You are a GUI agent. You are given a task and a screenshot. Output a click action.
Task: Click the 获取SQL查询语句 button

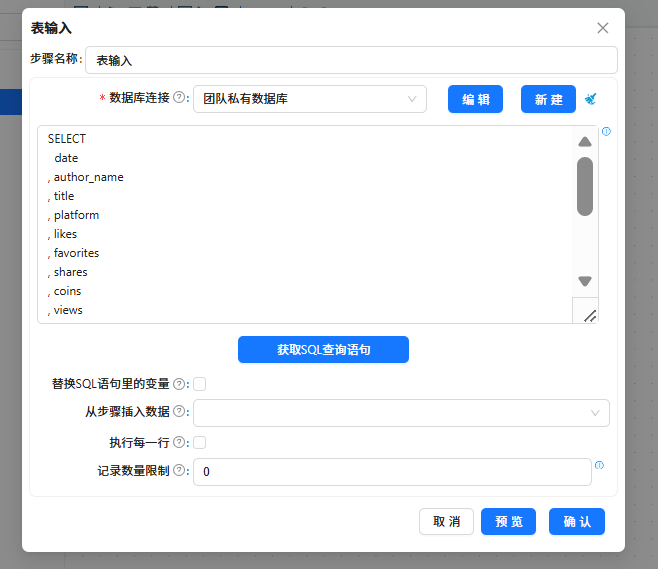(323, 350)
